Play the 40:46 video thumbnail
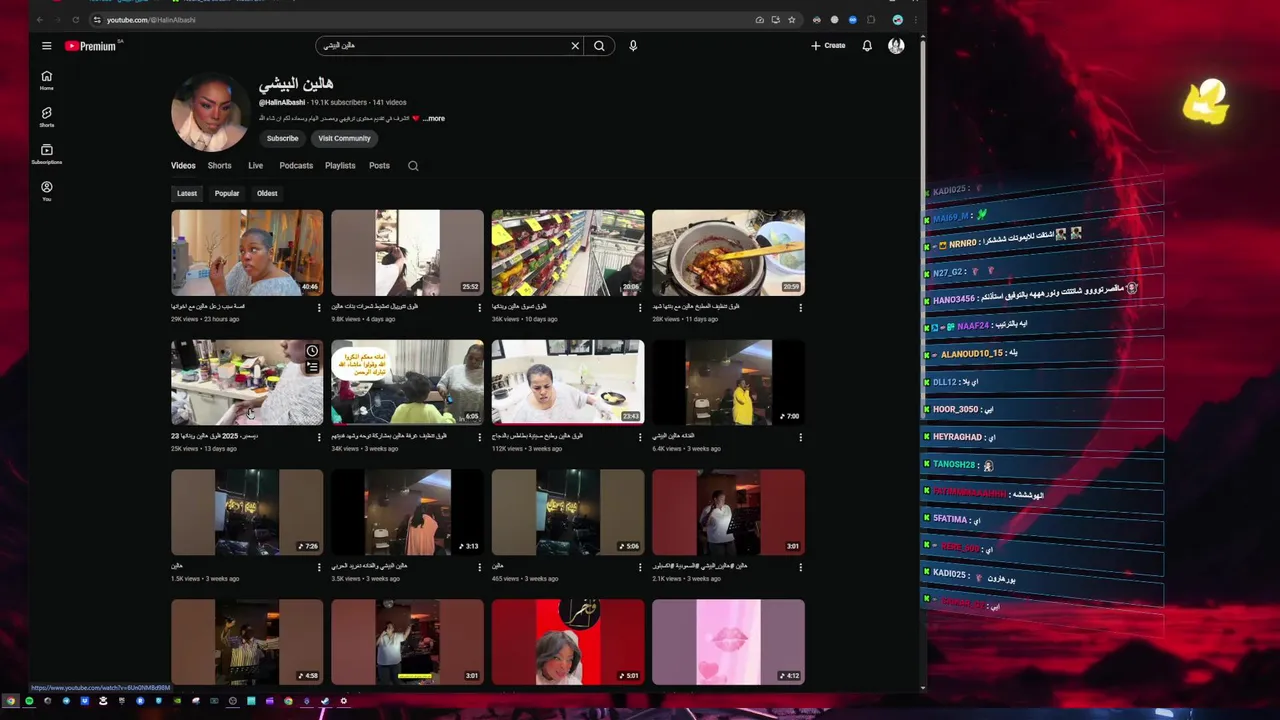The height and width of the screenshot is (720, 1280). click(x=247, y=253)
